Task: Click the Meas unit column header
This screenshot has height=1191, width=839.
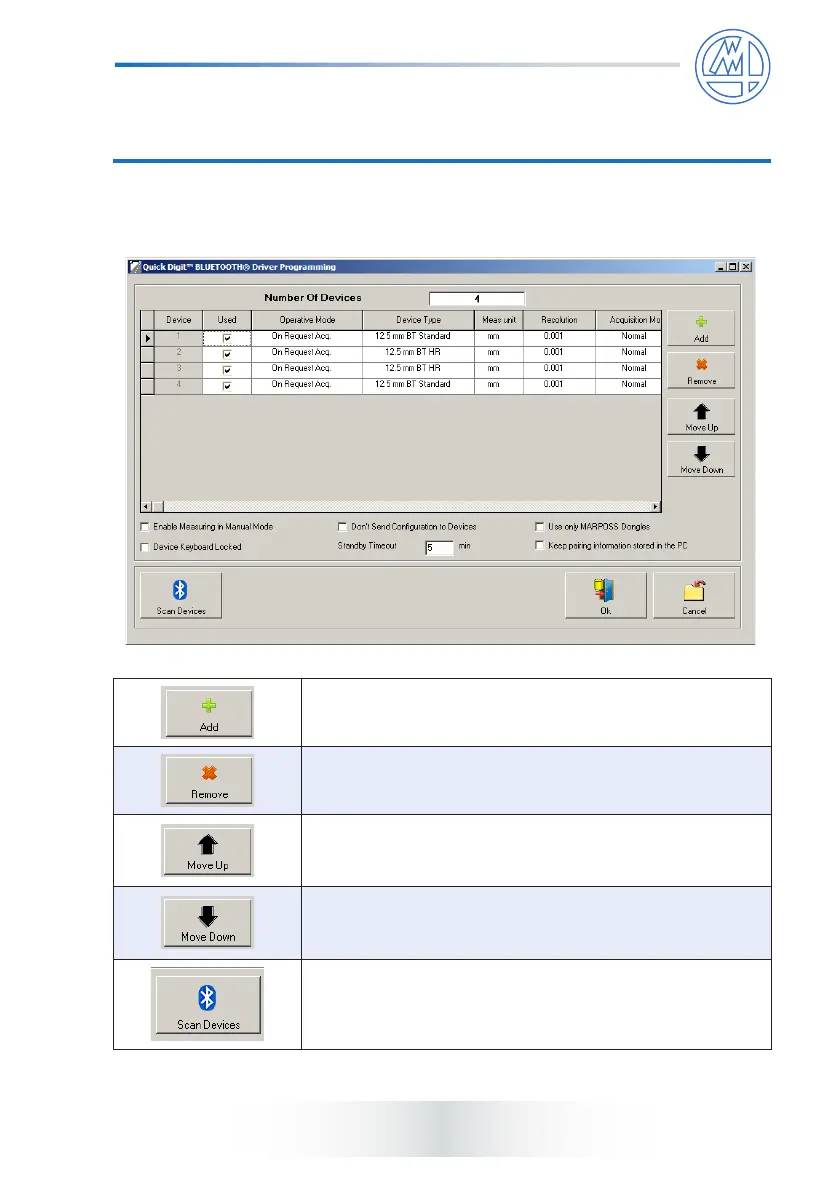Action: [499, 320]
